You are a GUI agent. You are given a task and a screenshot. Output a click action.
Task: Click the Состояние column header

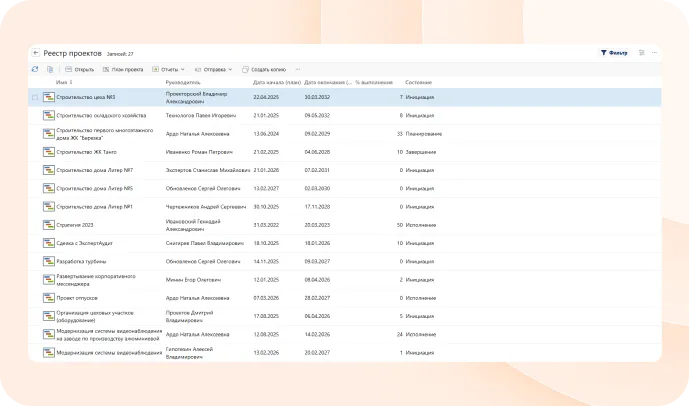pyautogui.click(x=419, y=82)
